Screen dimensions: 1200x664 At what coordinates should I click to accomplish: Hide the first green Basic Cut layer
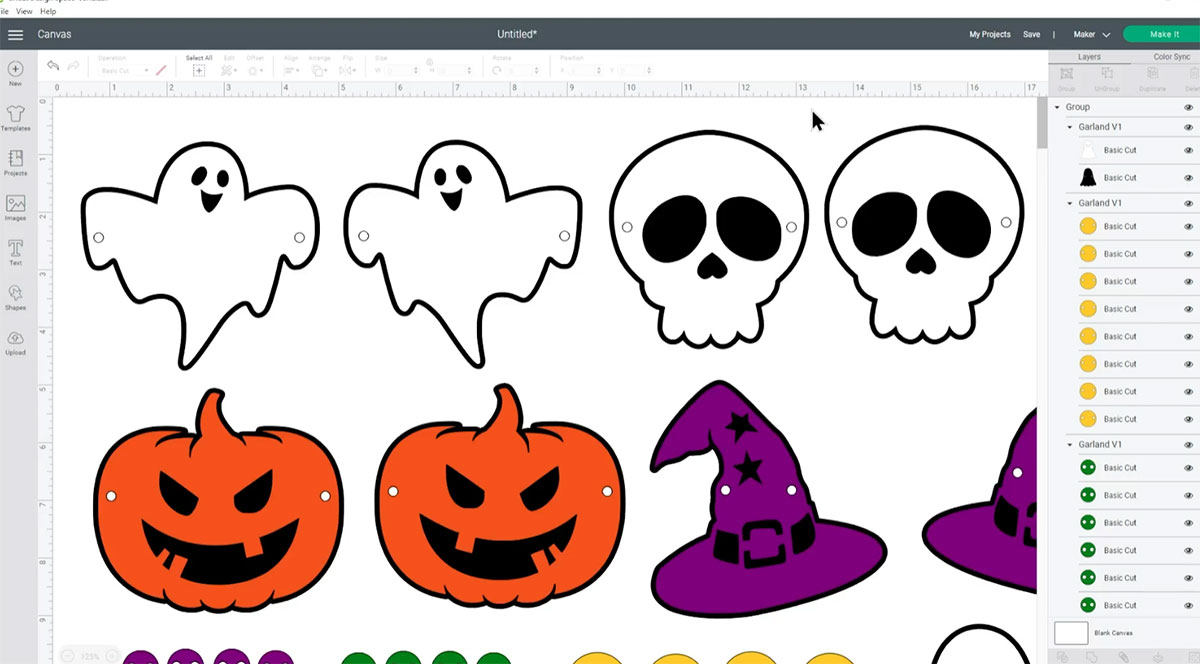(1189, 467)
